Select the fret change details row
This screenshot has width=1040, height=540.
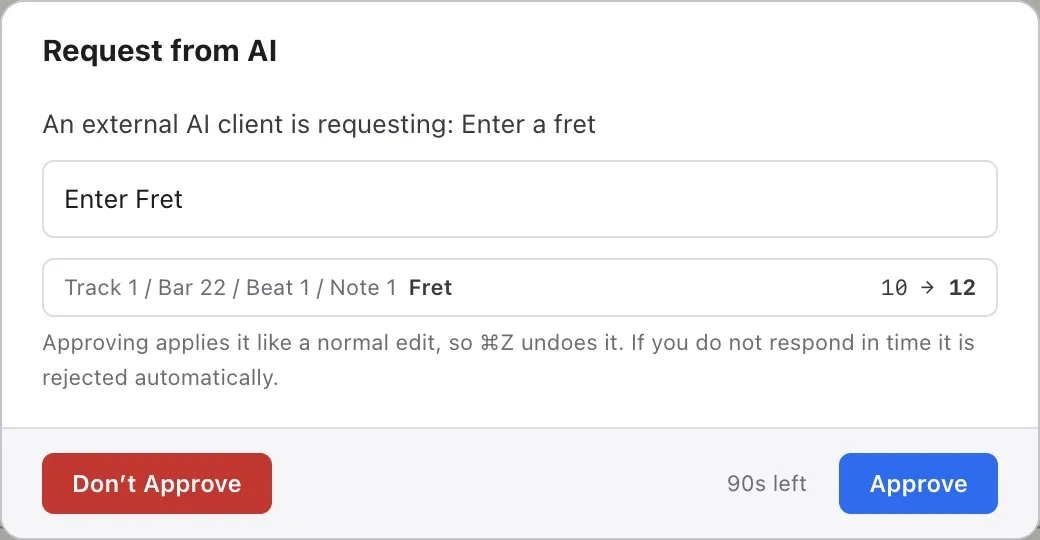(520, 287)
